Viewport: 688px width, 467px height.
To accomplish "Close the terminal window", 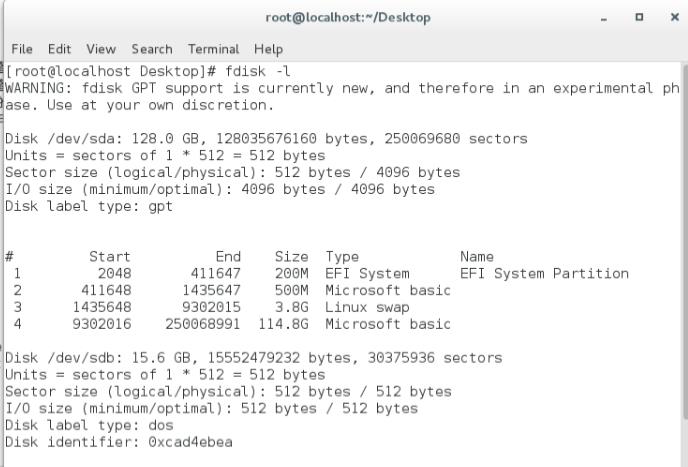I will pos(675,17).
